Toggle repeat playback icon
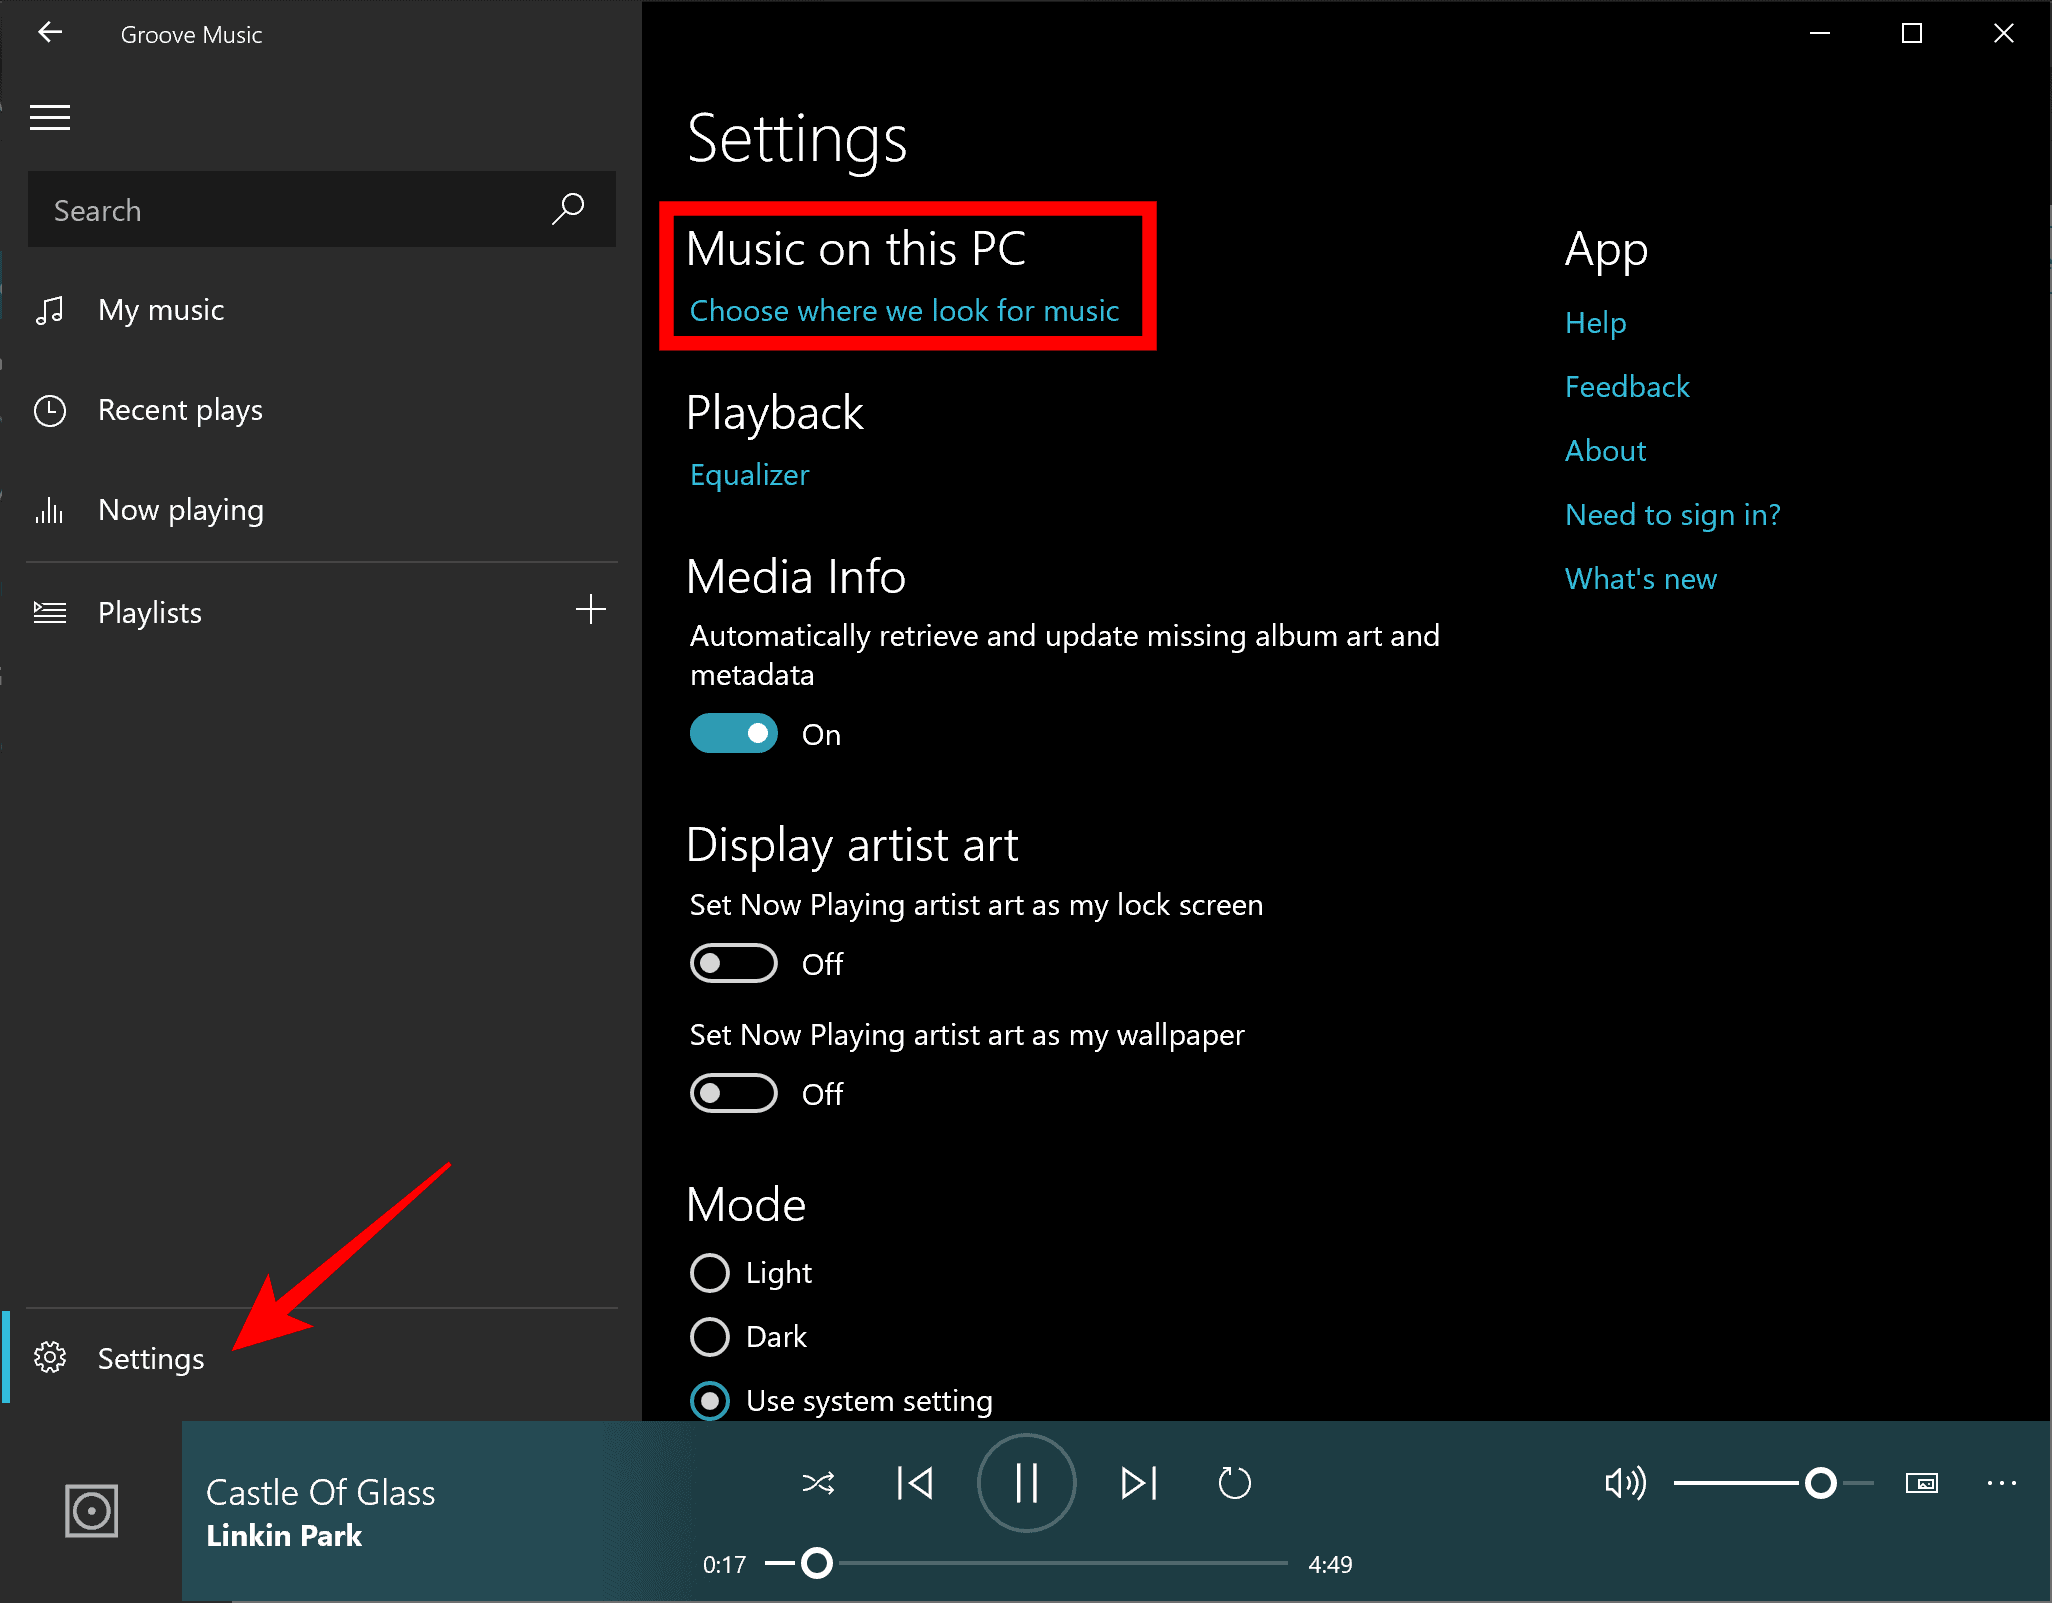Viewport: 2052px width, 1603px height. pos(1235,1483)
